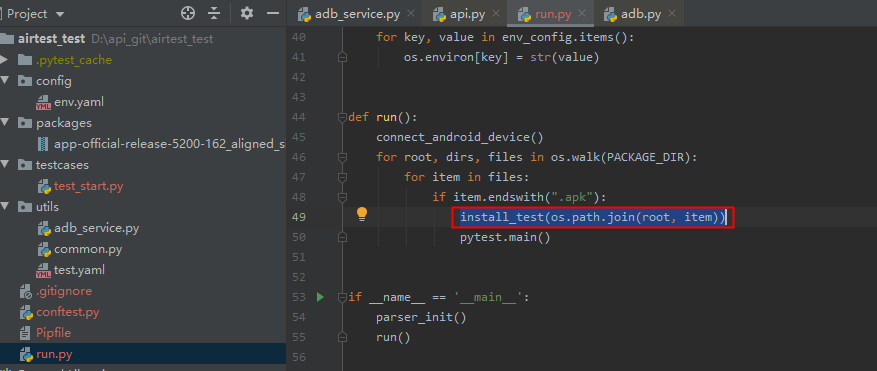Close the adb.py tab
Image resolution: width=877 pixels, height=371 pixels.
pyautogui.click(x=672, y=13)
